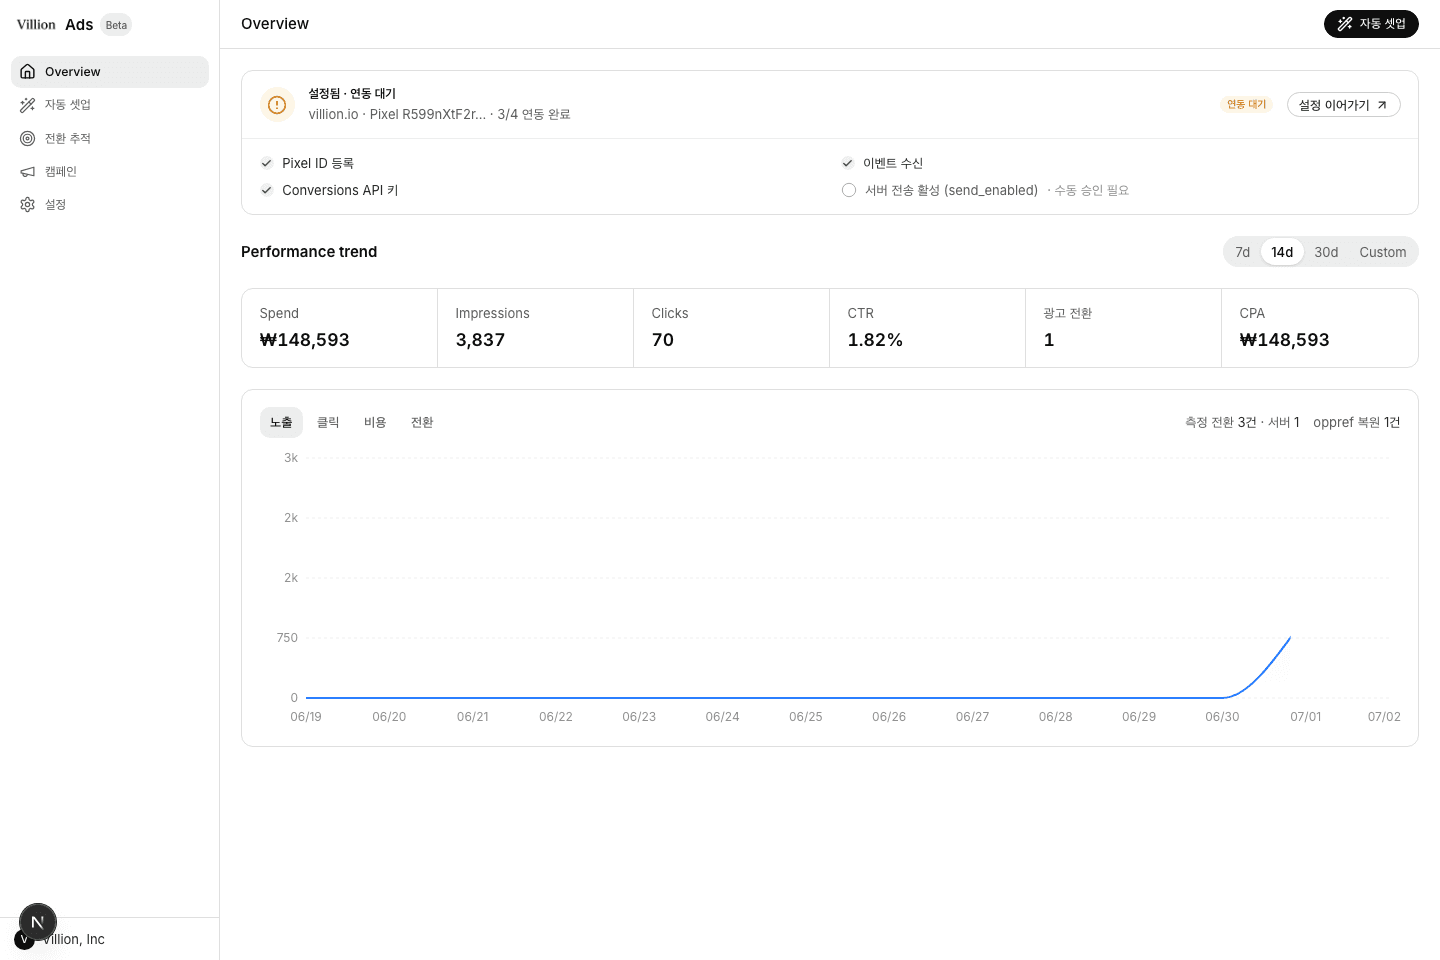Switch chart to the 클릭 tab
The image size is (1440, 960).
[x=328, y=423]
